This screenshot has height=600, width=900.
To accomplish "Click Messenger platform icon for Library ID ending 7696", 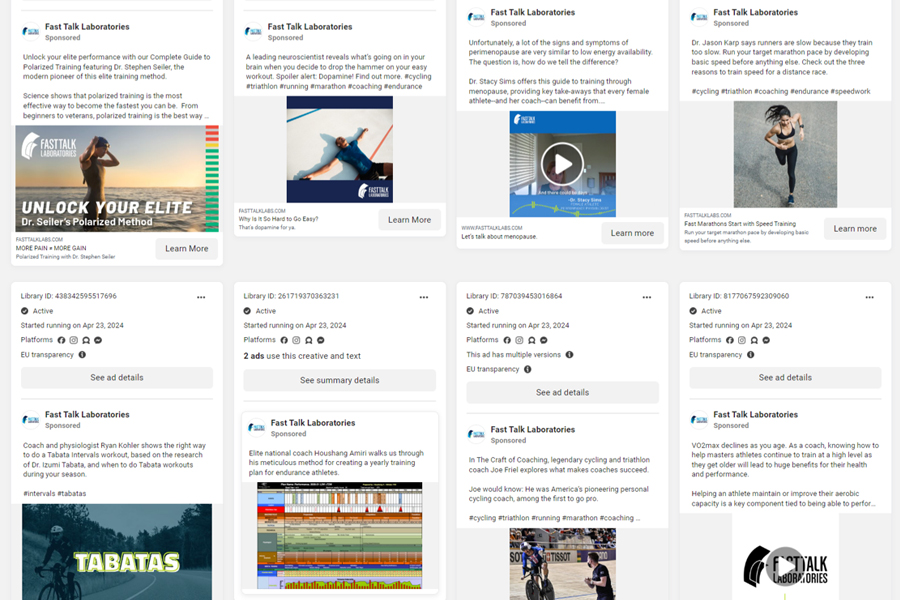I will pyautogui.click(x=98, y=340).
